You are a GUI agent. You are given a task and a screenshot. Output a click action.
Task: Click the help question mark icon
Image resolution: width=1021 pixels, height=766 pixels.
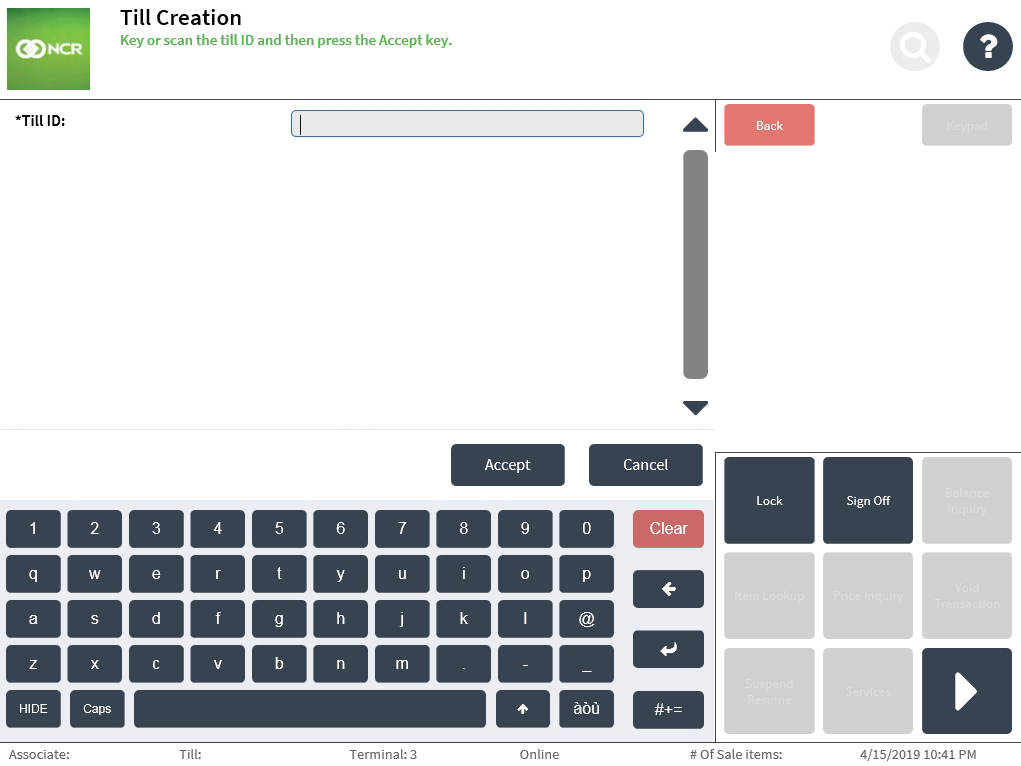987,46
